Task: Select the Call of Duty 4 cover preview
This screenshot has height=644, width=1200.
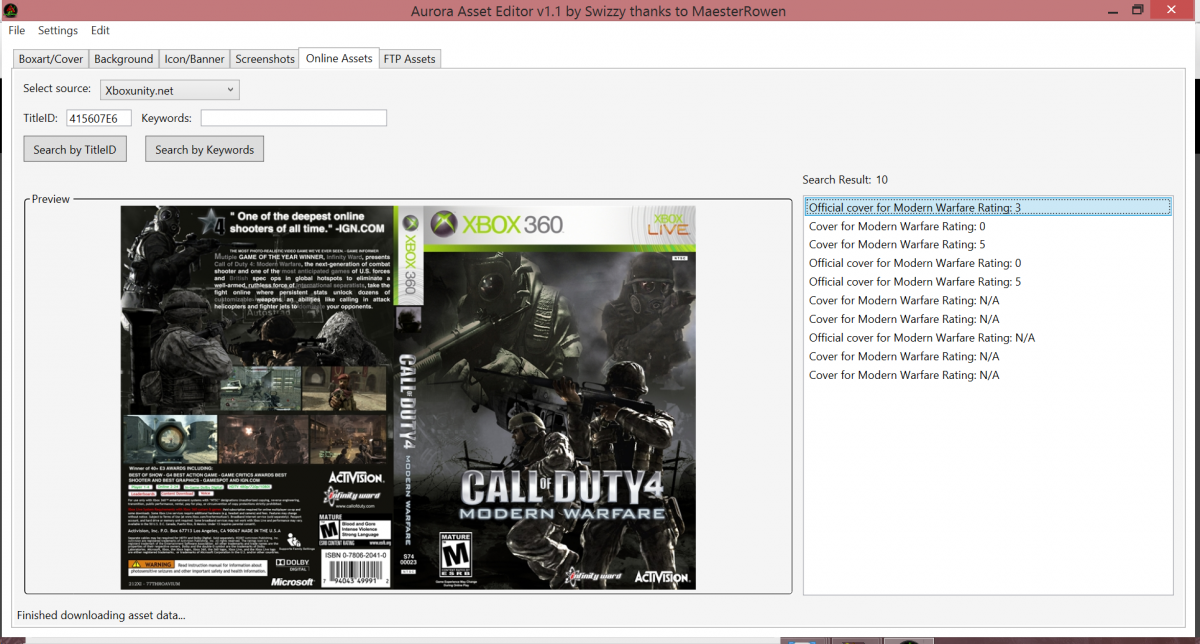Action: point(408,398)
